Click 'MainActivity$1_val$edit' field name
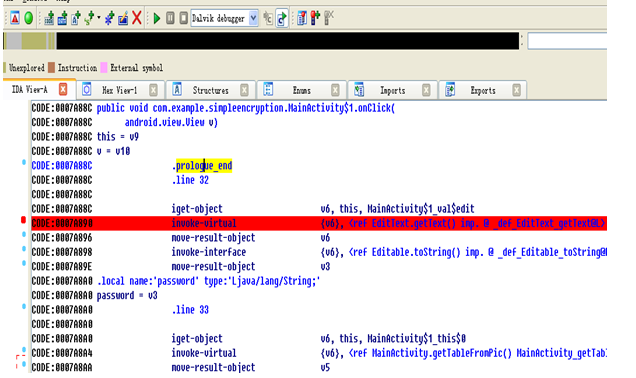 tap(421, 209)
